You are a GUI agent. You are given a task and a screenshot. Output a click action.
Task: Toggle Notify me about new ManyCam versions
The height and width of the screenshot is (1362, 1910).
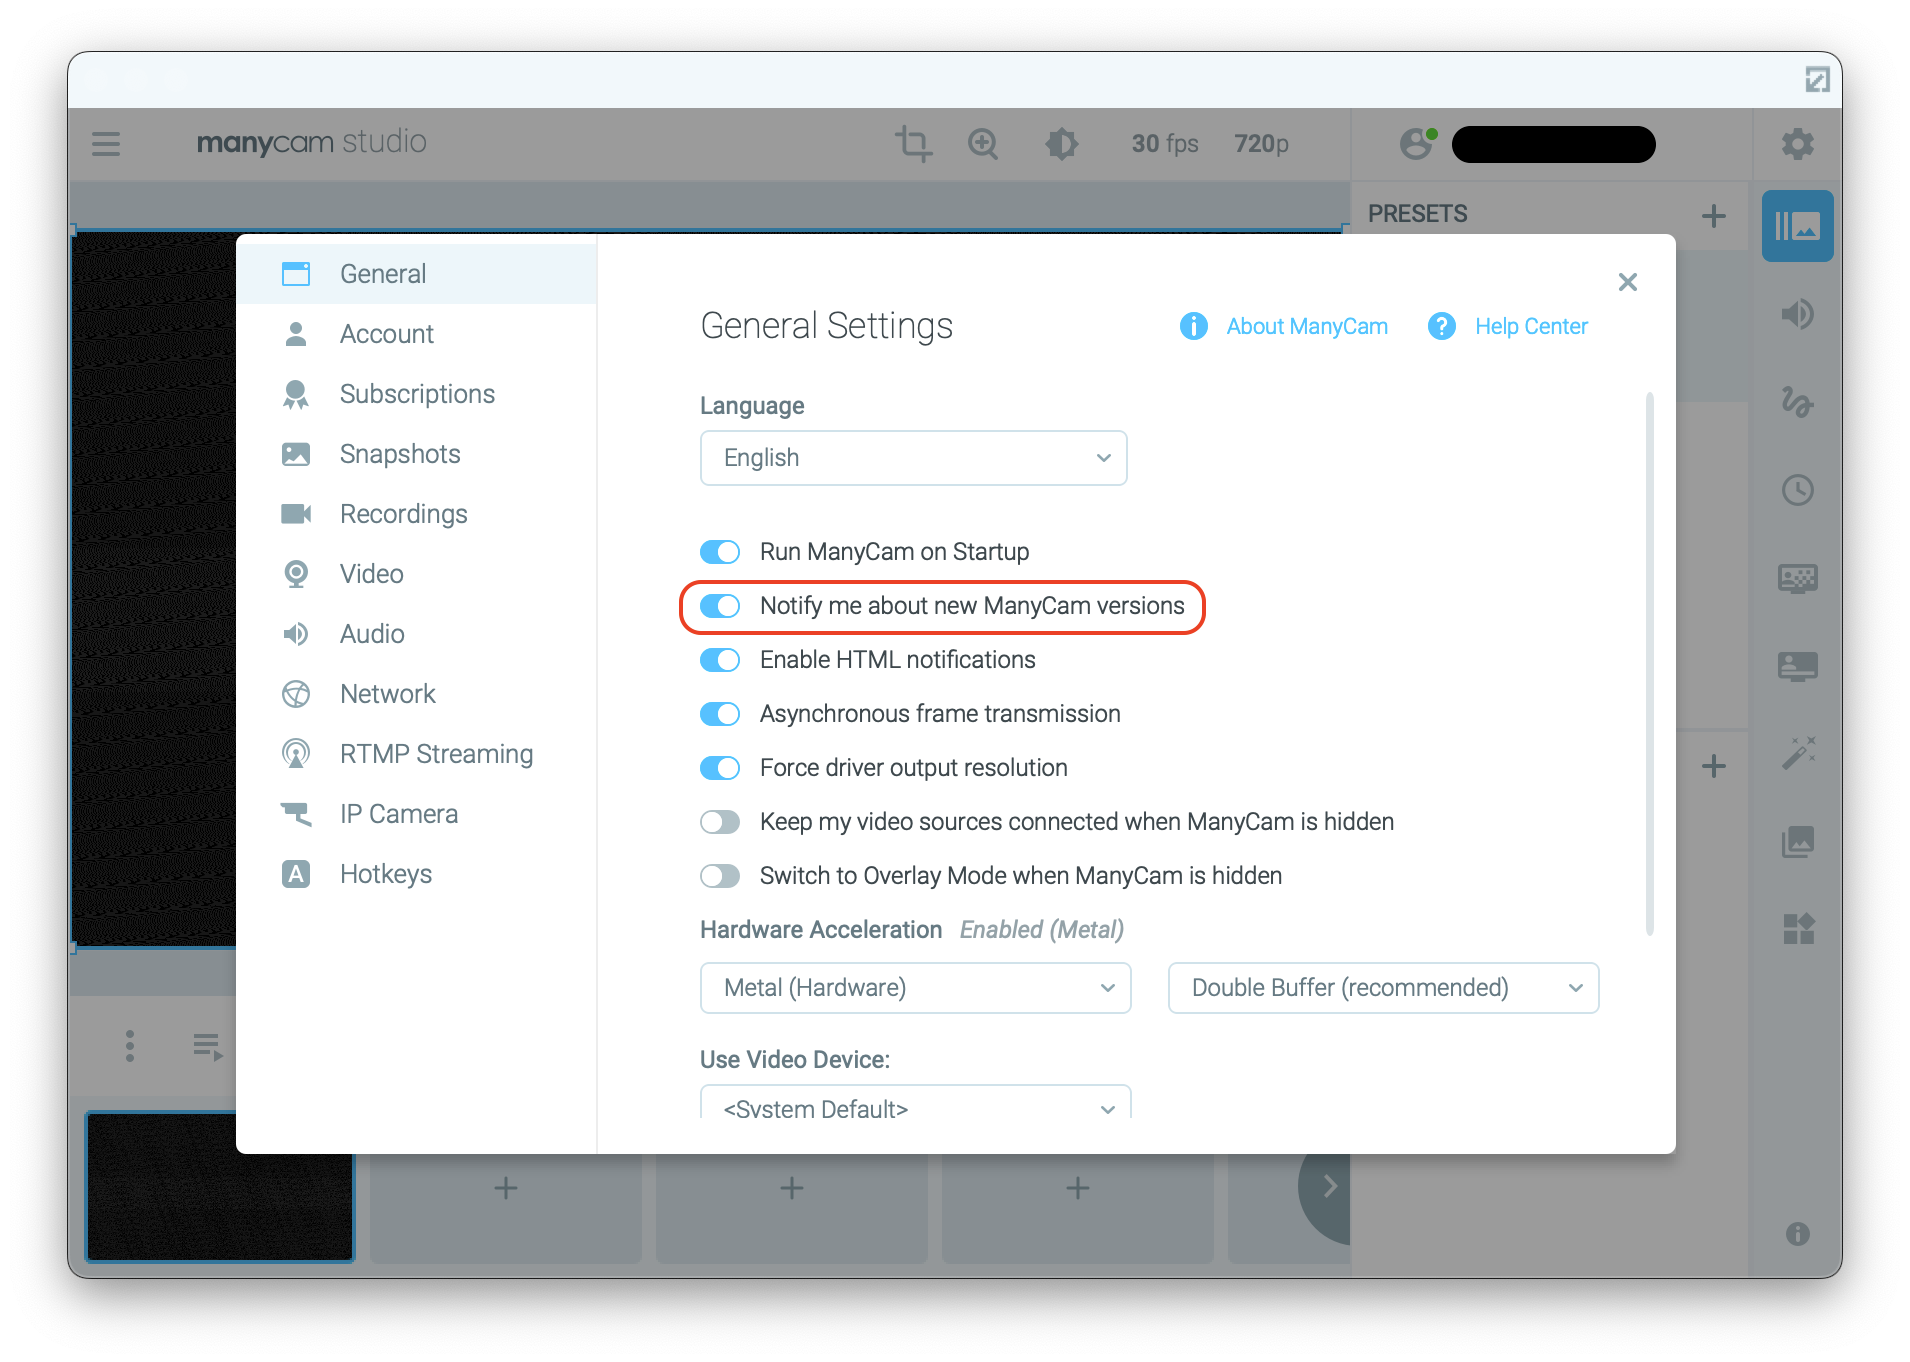pos(720,606)
